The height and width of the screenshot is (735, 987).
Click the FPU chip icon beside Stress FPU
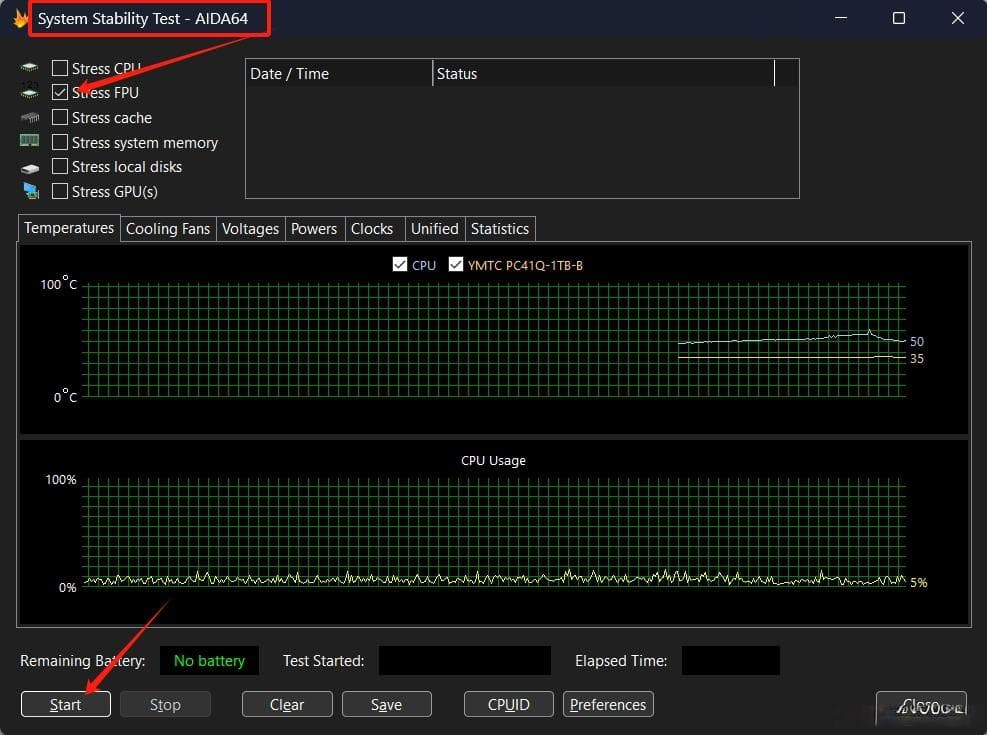(29, 91)
